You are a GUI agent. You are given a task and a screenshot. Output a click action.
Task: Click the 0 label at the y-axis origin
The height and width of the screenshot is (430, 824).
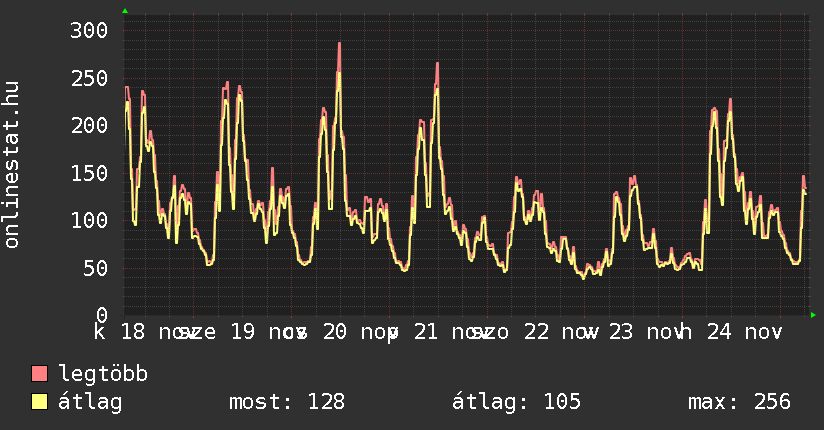[x=100, y=315]
